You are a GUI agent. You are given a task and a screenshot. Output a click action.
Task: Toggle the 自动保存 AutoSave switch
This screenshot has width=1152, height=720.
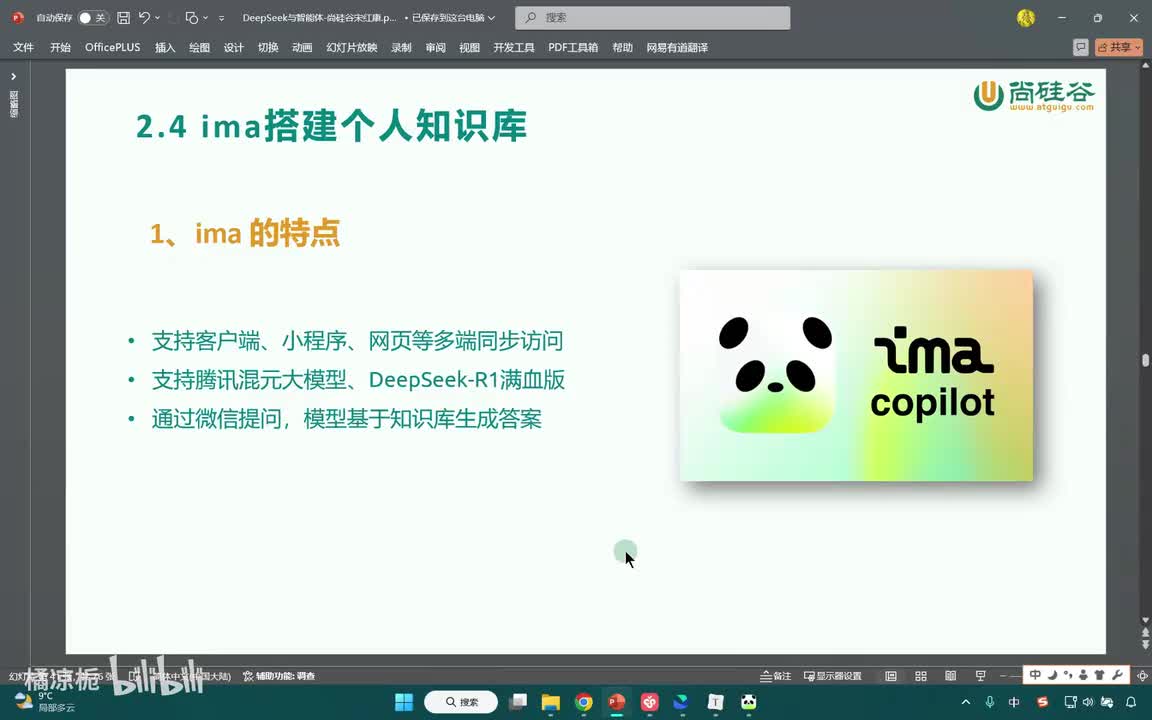pos(93,18)
